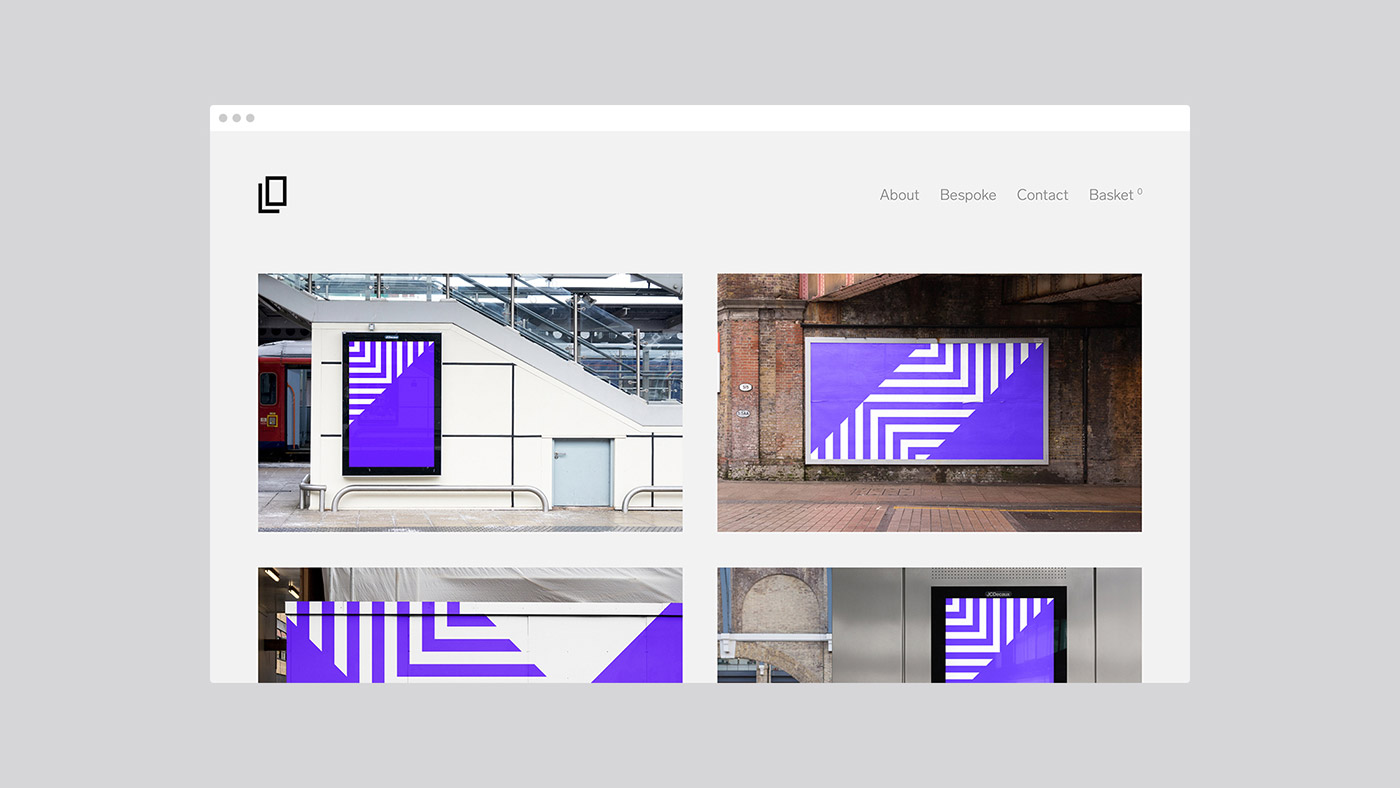View the Basket

point(1110,195)
